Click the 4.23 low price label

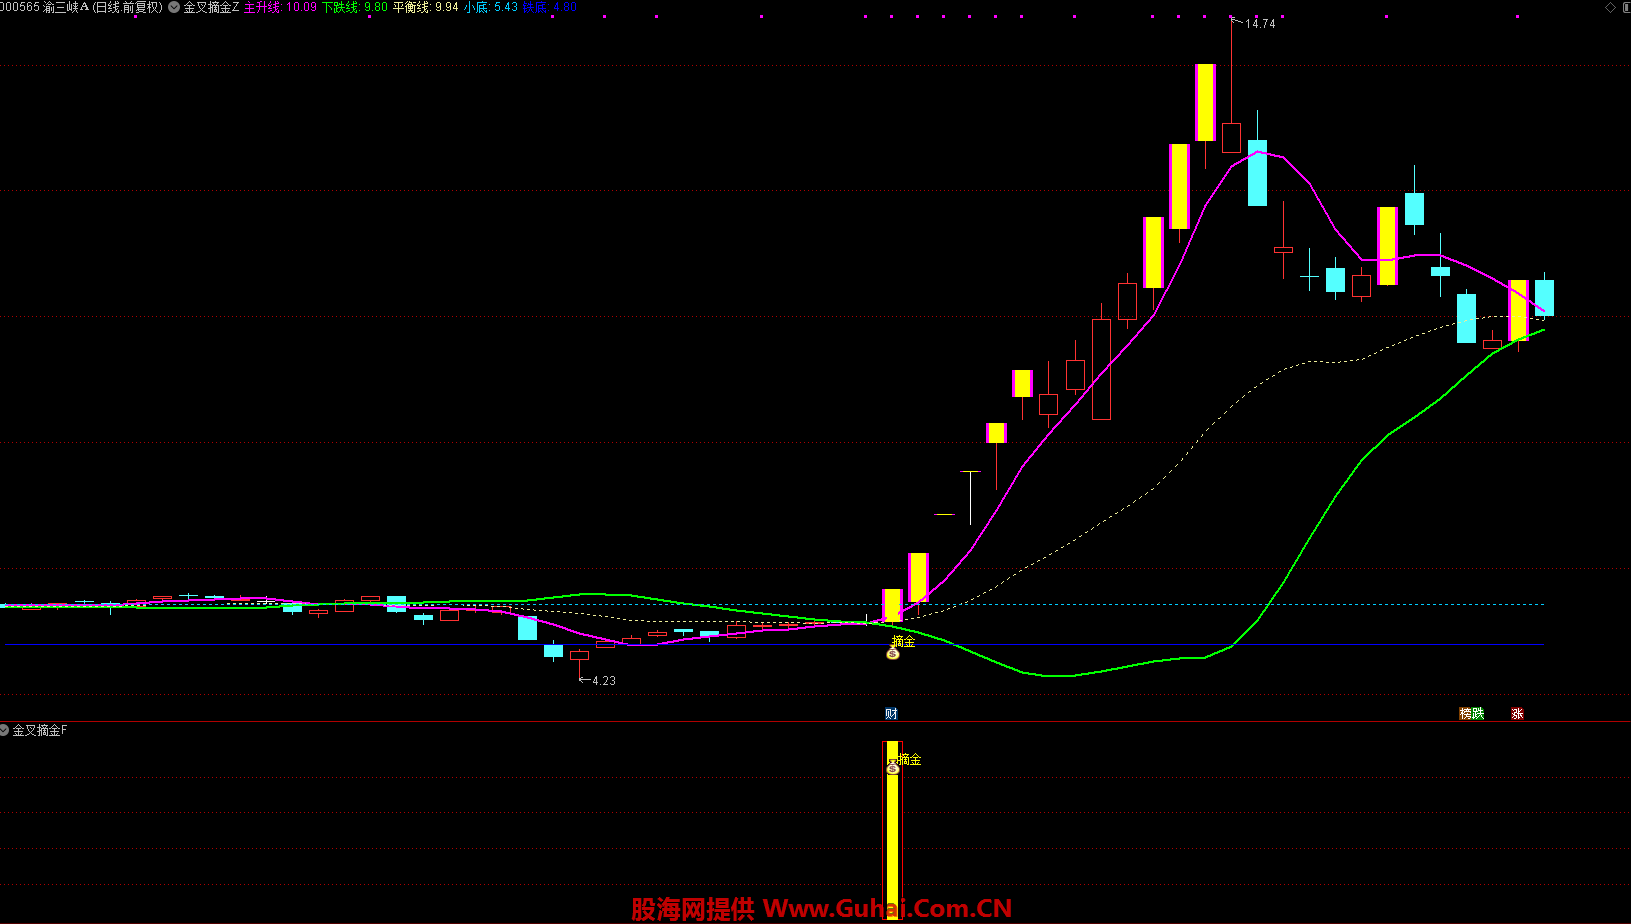tap(604, 680)
